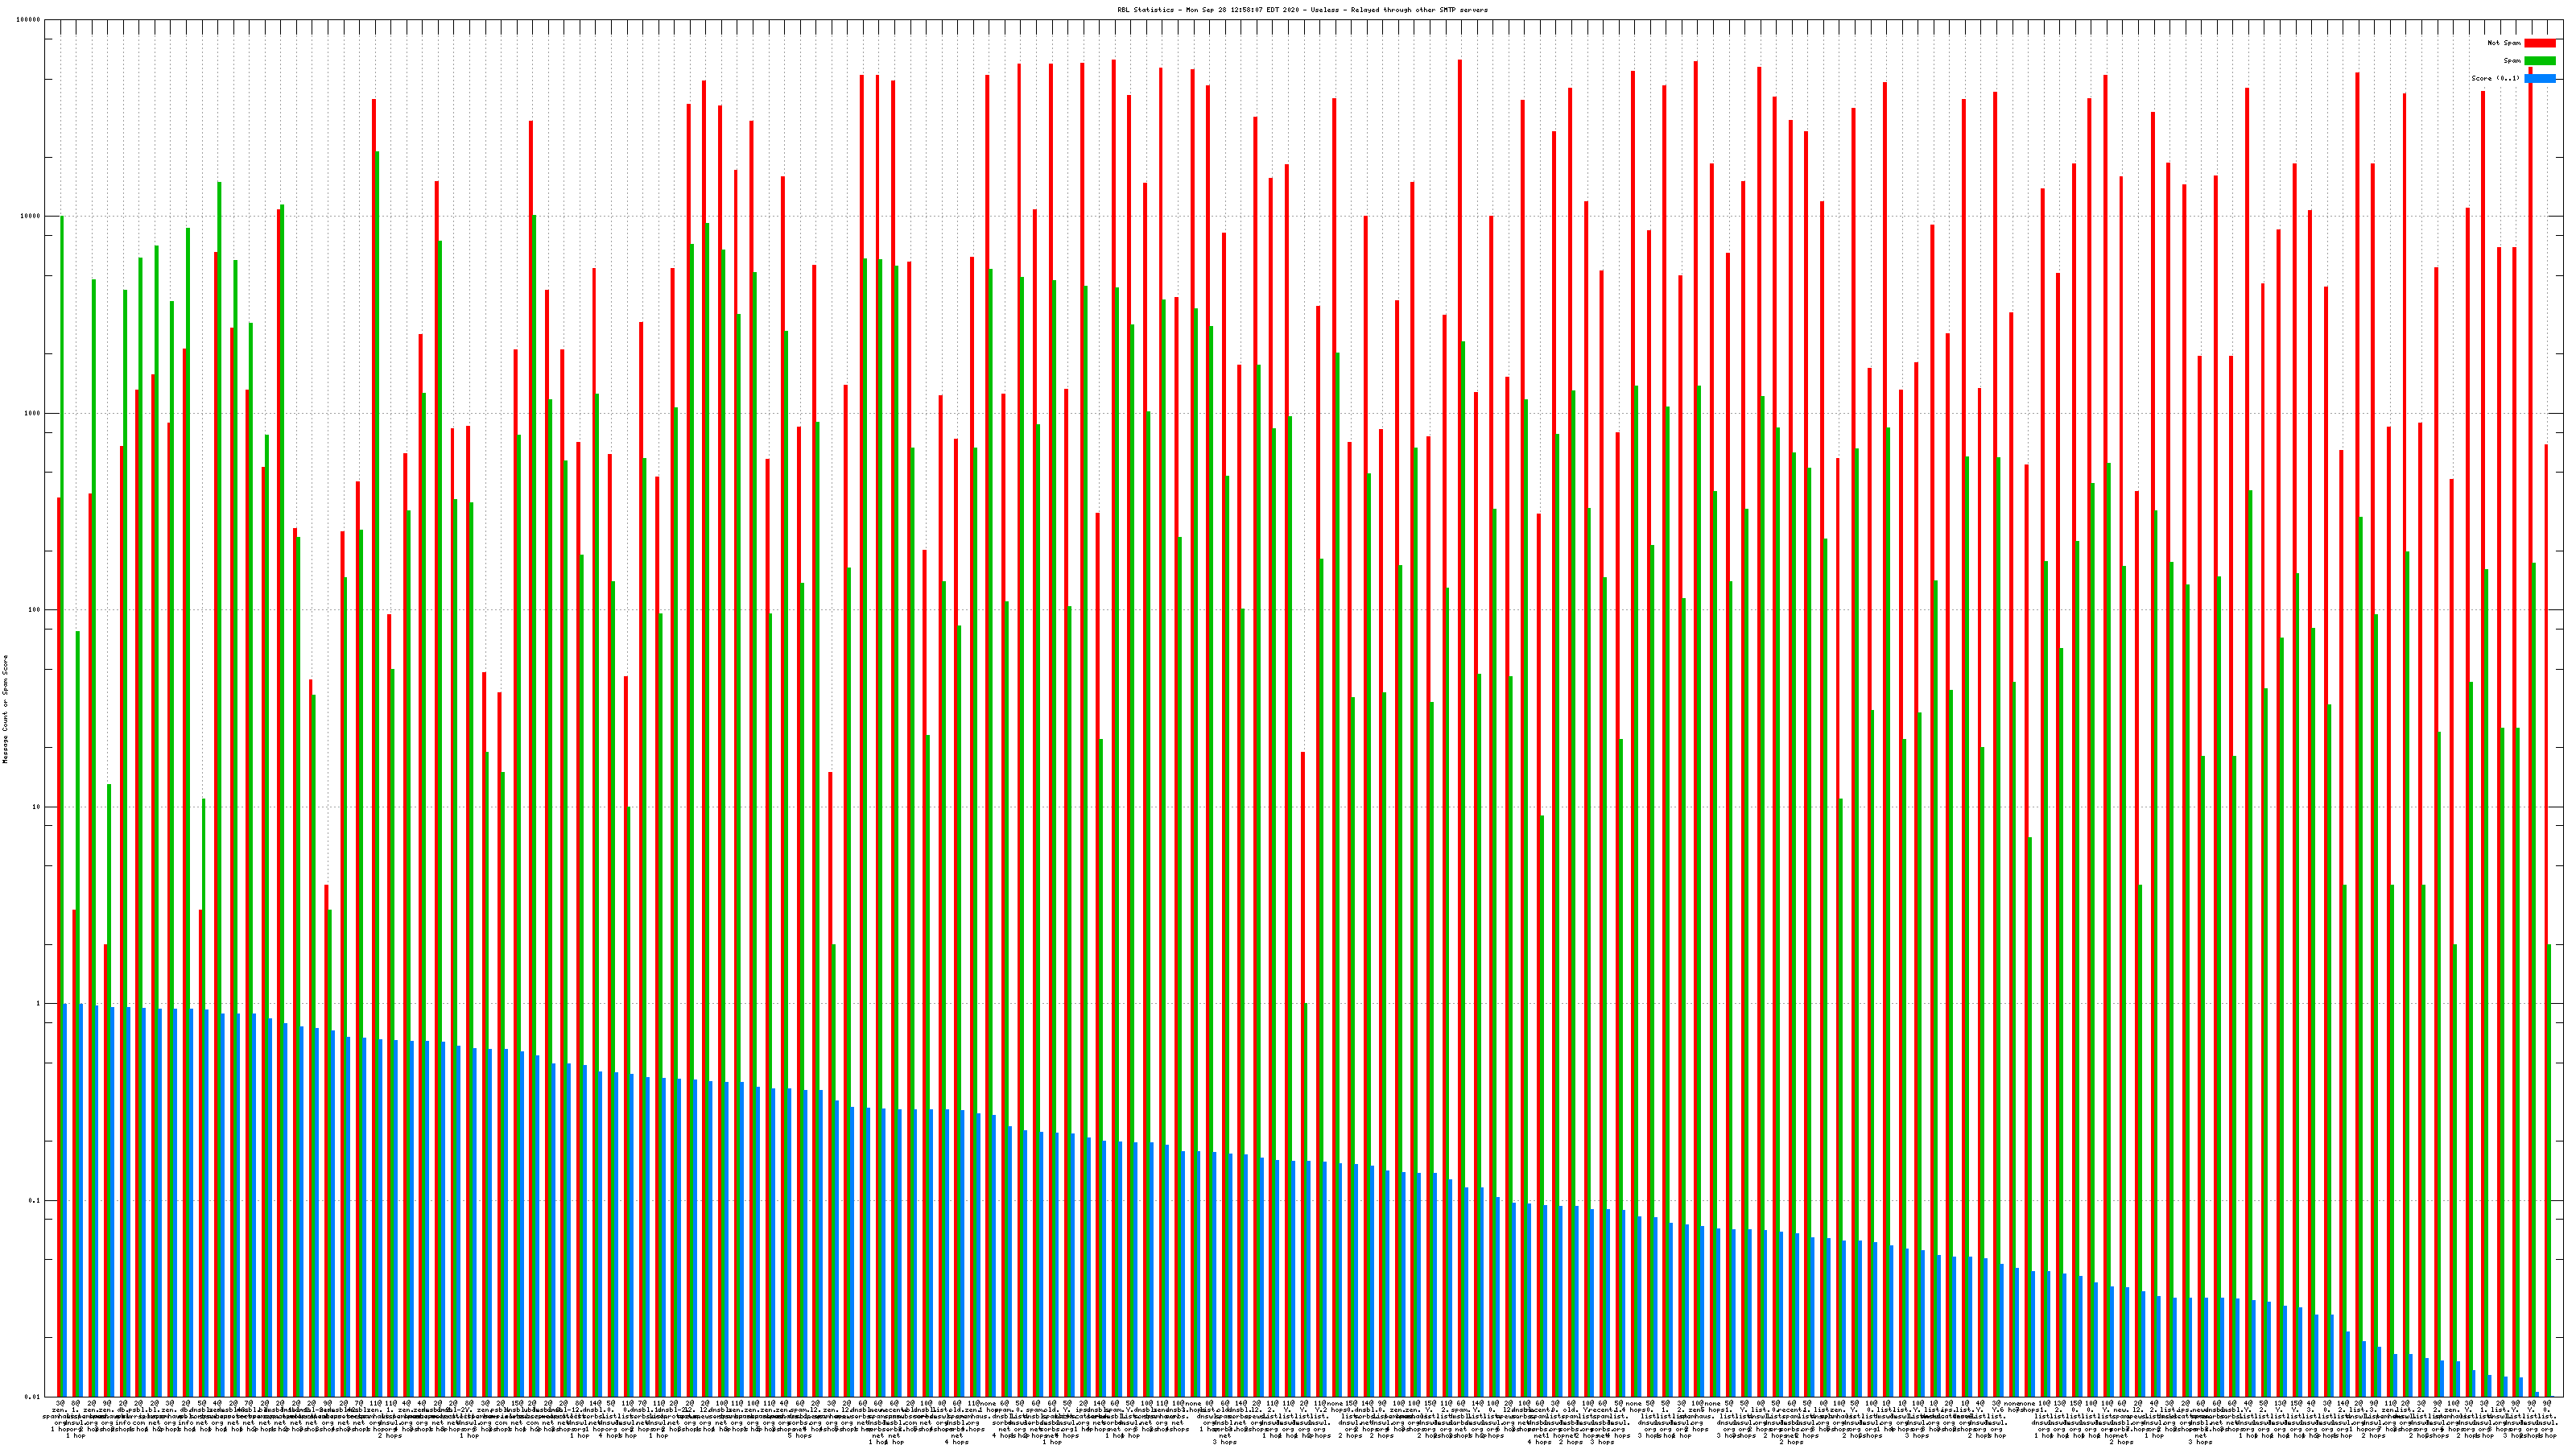Click the 1 y-axis tick label
The width and height of the screenshot is (2576, 1449).
[39, 1004]
